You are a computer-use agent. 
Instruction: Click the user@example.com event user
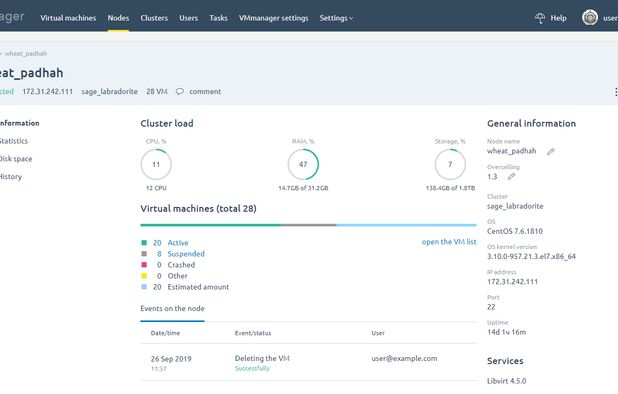pos(404,358)
